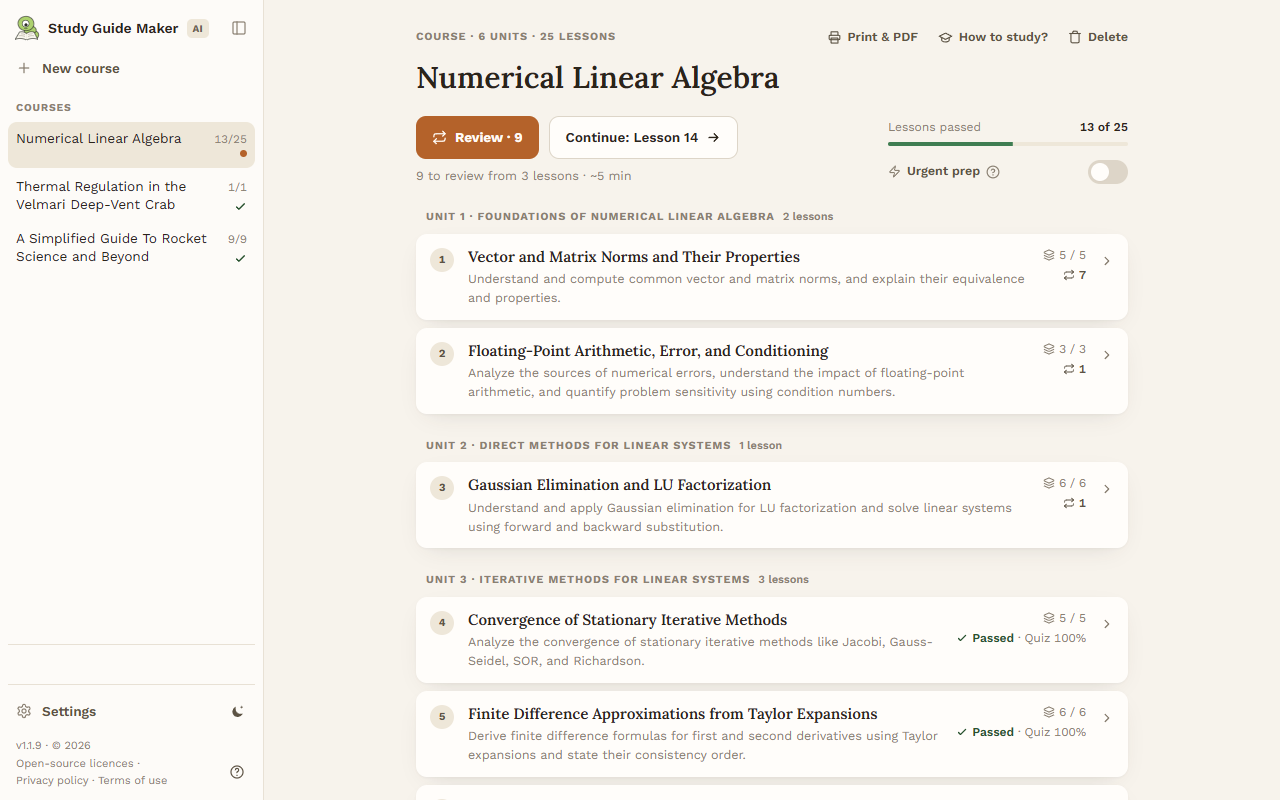Click the Settings gear icon
1280x800 pixels.
pyautogui.click(x=24, y=712)
